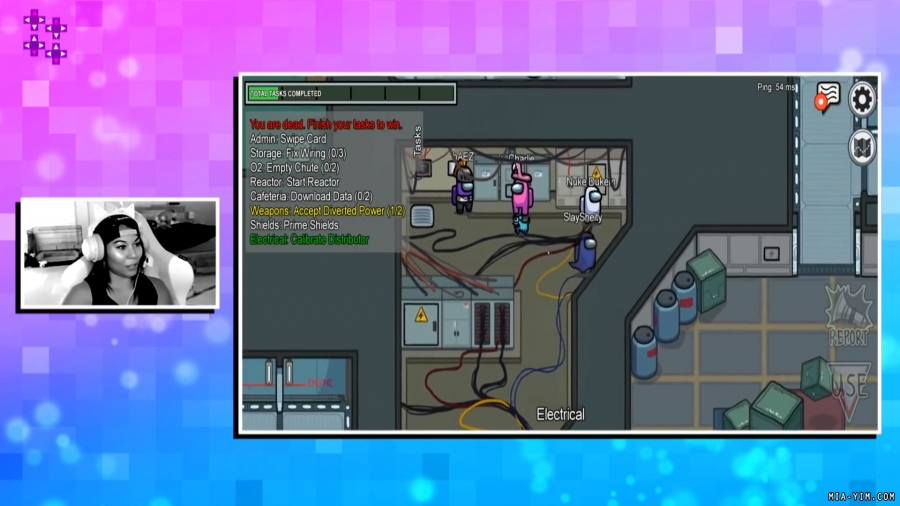Click the red 'You are dead' message

tap(326, 124)
